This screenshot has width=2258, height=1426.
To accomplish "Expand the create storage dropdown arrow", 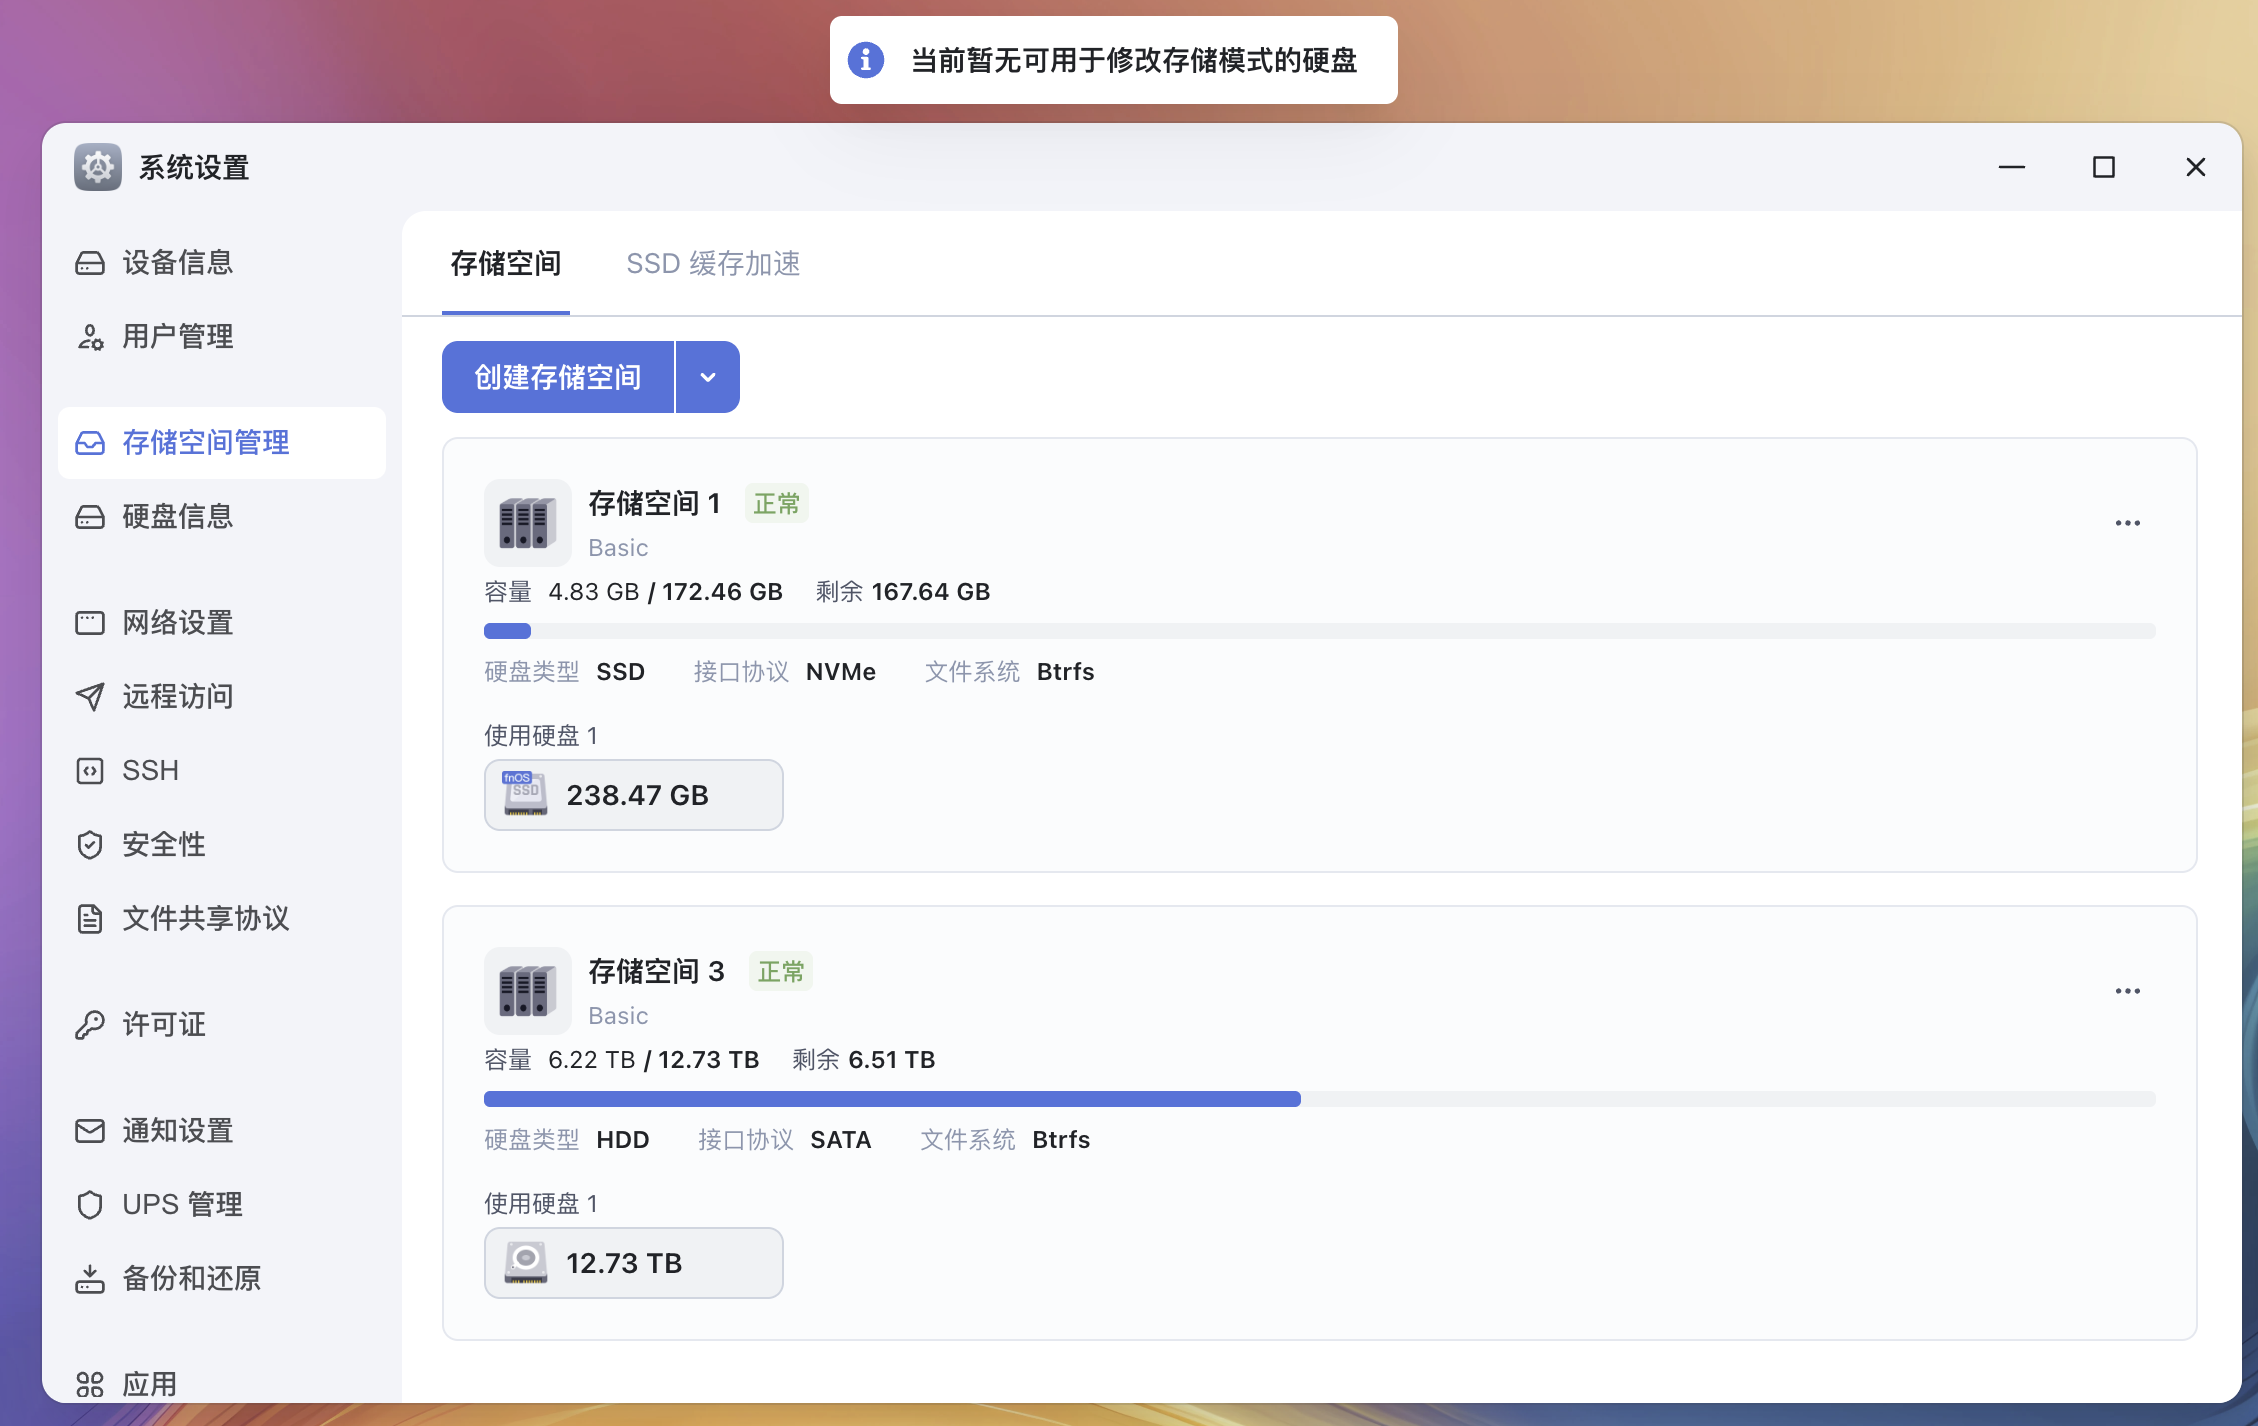I will coord(708,377).
